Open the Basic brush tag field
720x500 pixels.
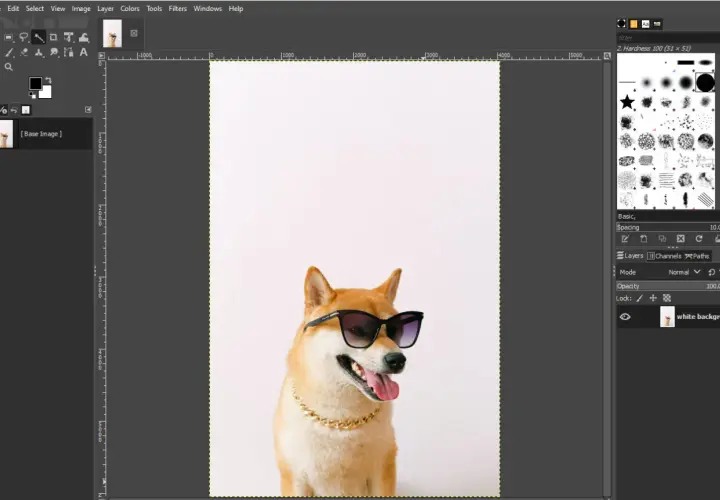click(668, 216)
